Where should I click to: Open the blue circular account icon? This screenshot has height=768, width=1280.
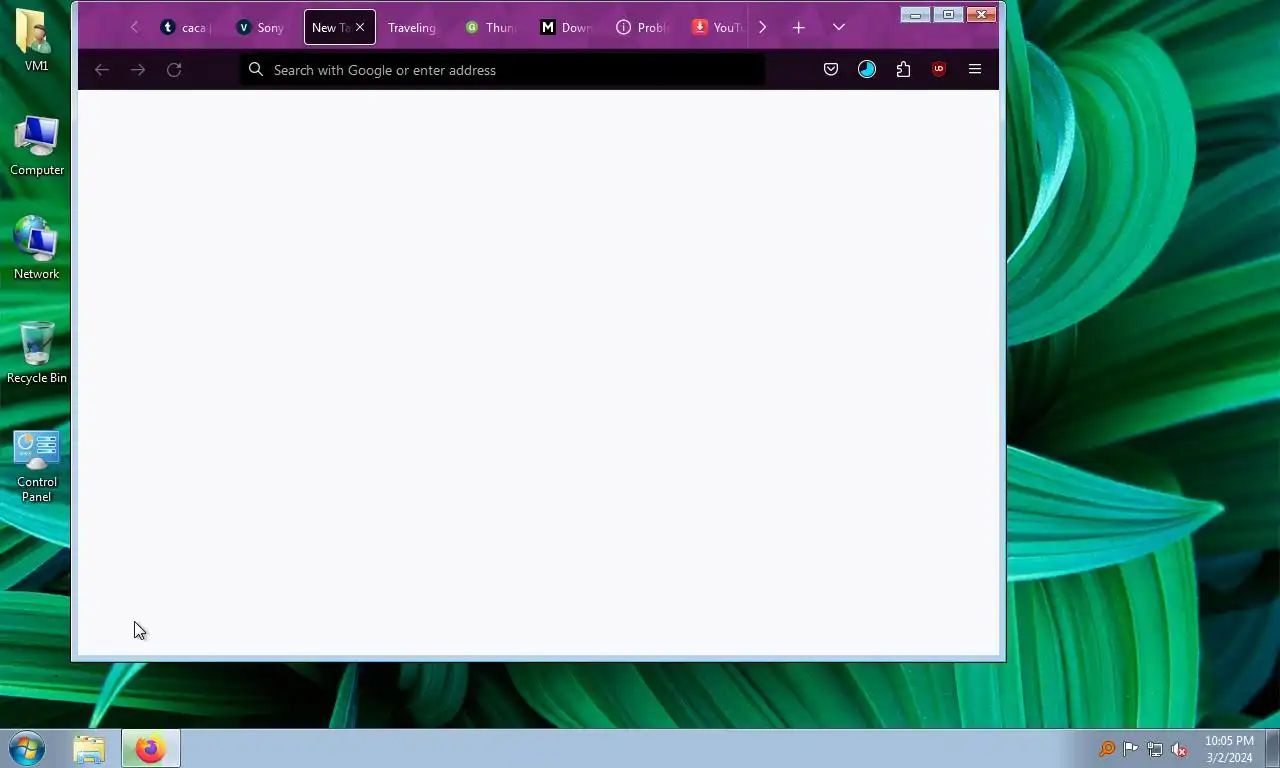[867, 69]
